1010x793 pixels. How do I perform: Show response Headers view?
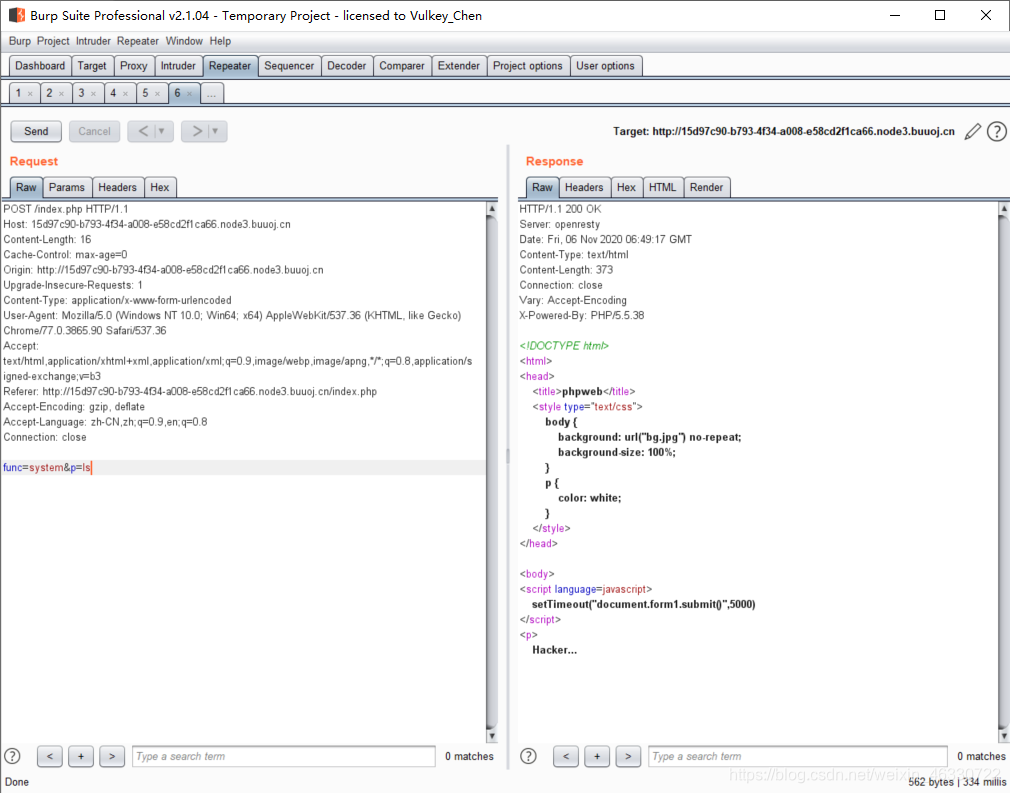pyautogui.click(x=584, y=187)
